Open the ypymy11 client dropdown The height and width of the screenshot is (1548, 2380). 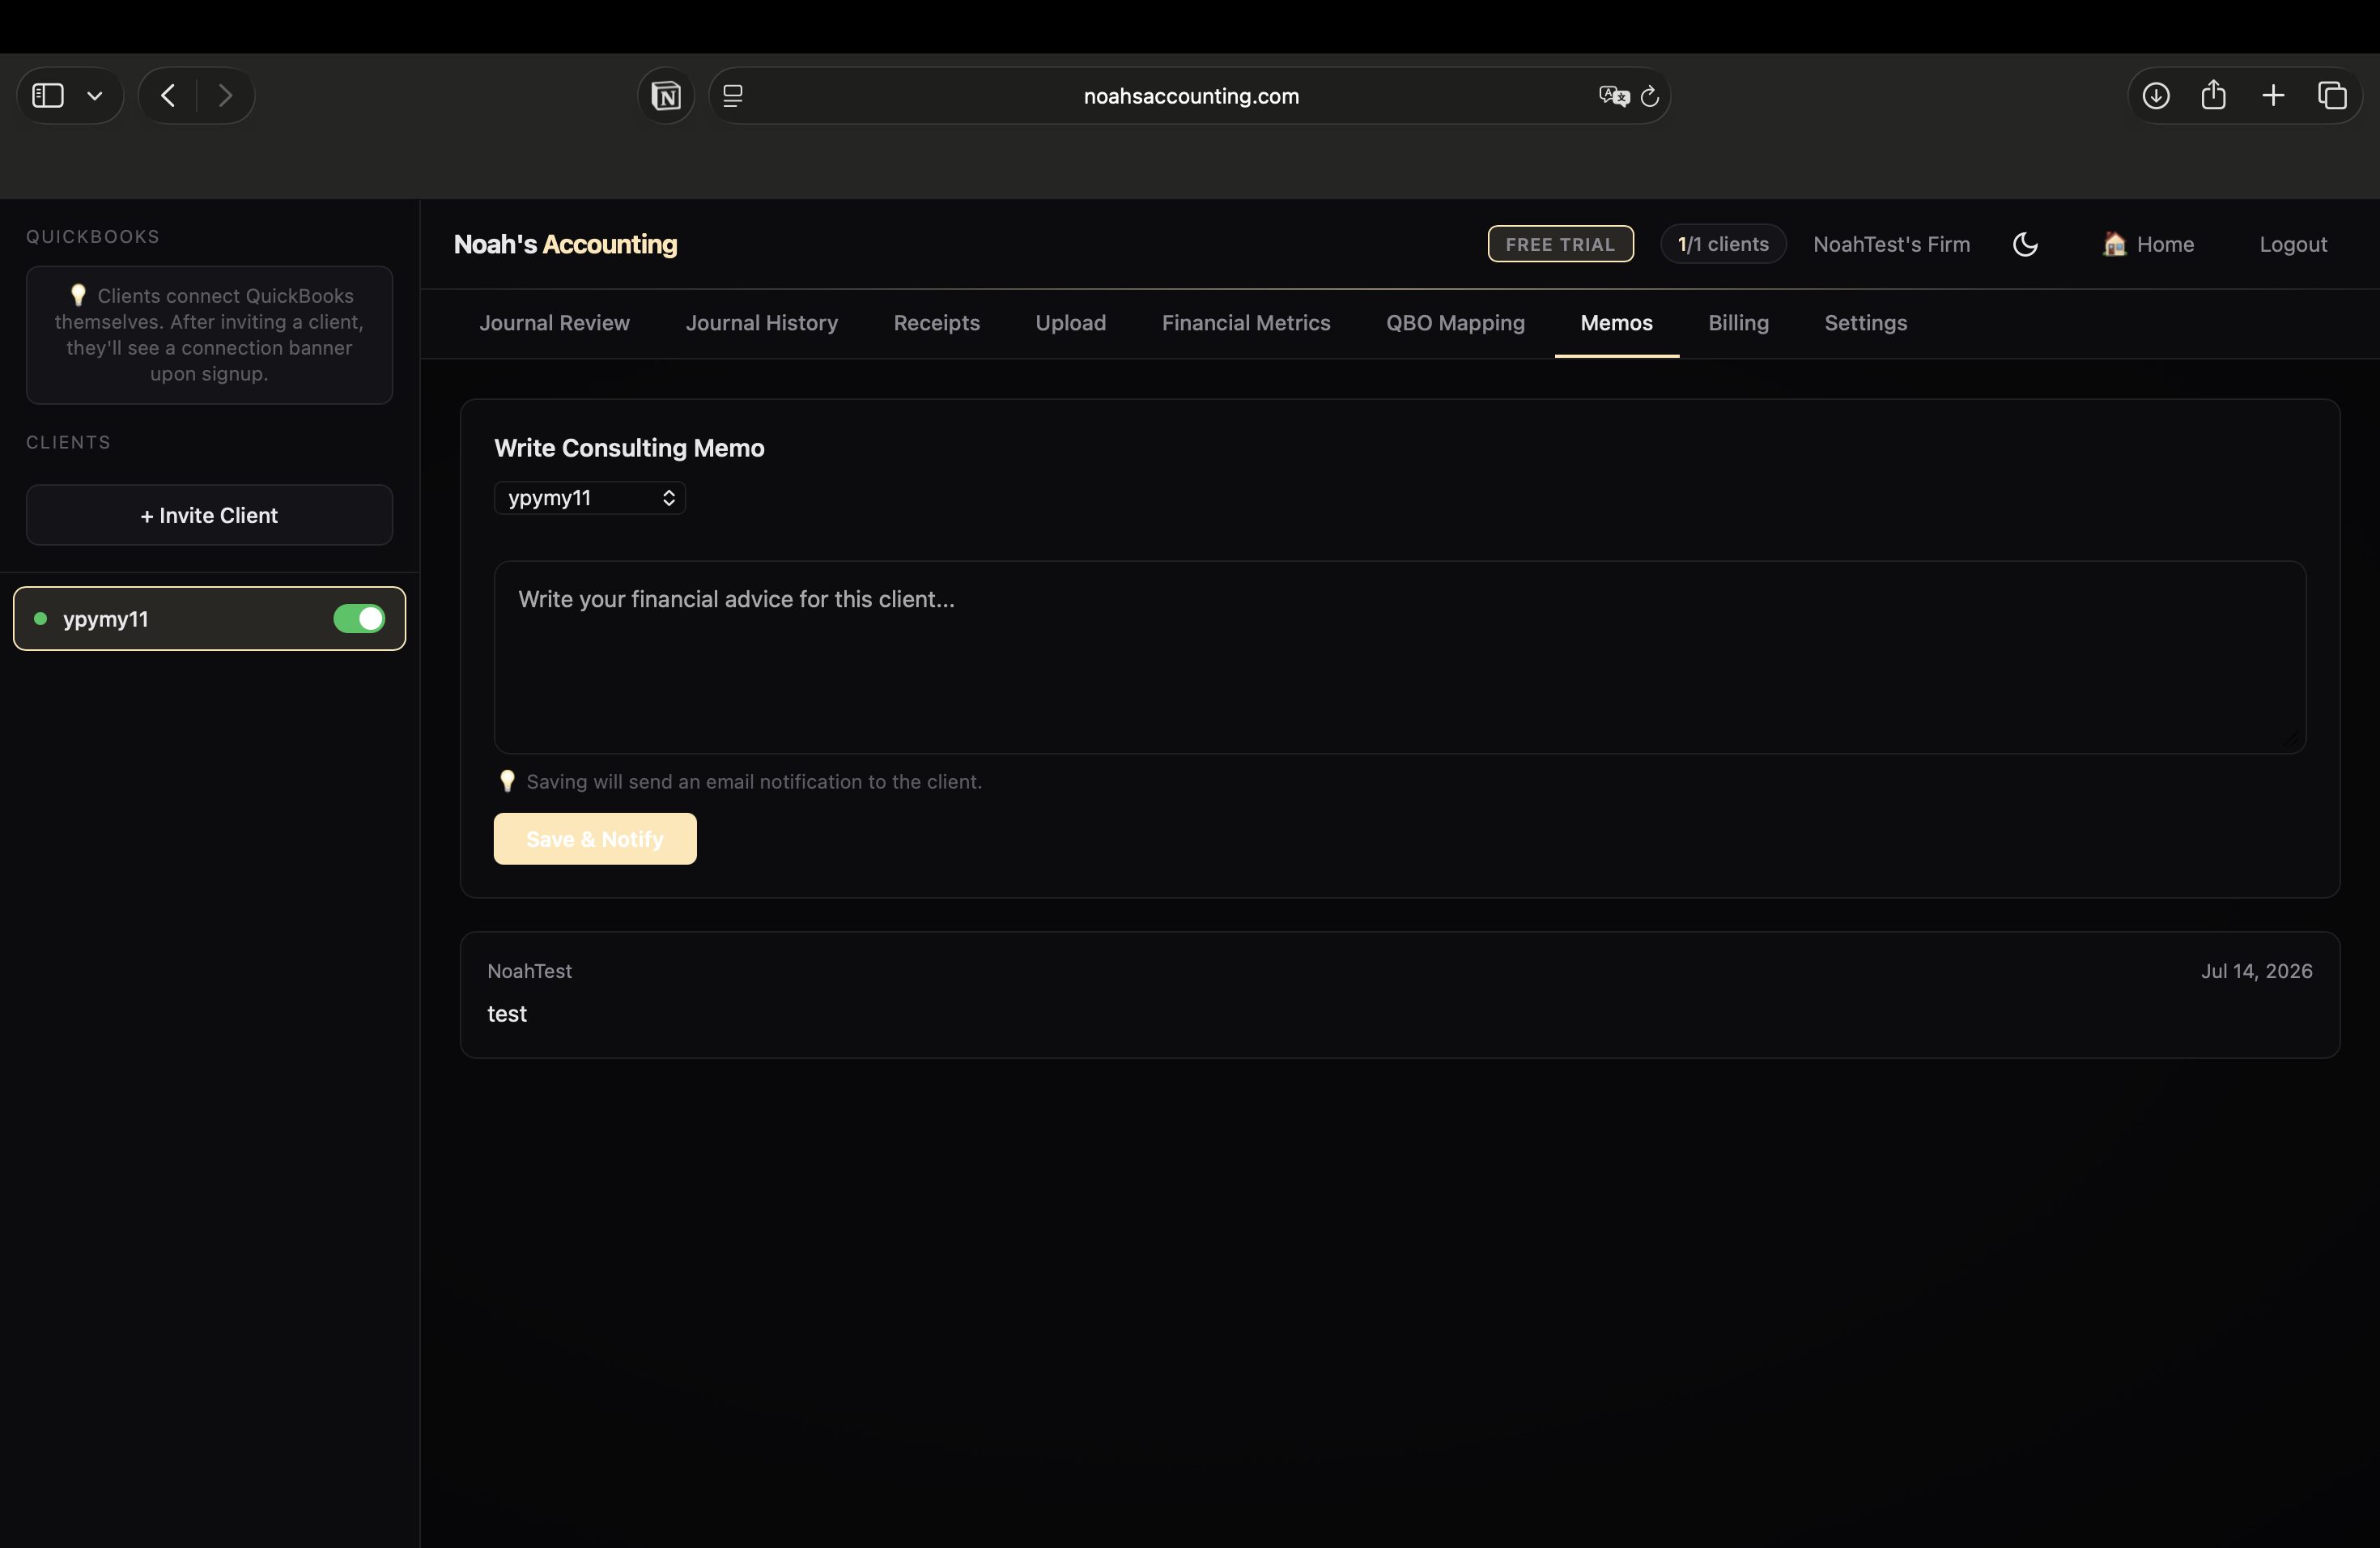coord(590,498)
